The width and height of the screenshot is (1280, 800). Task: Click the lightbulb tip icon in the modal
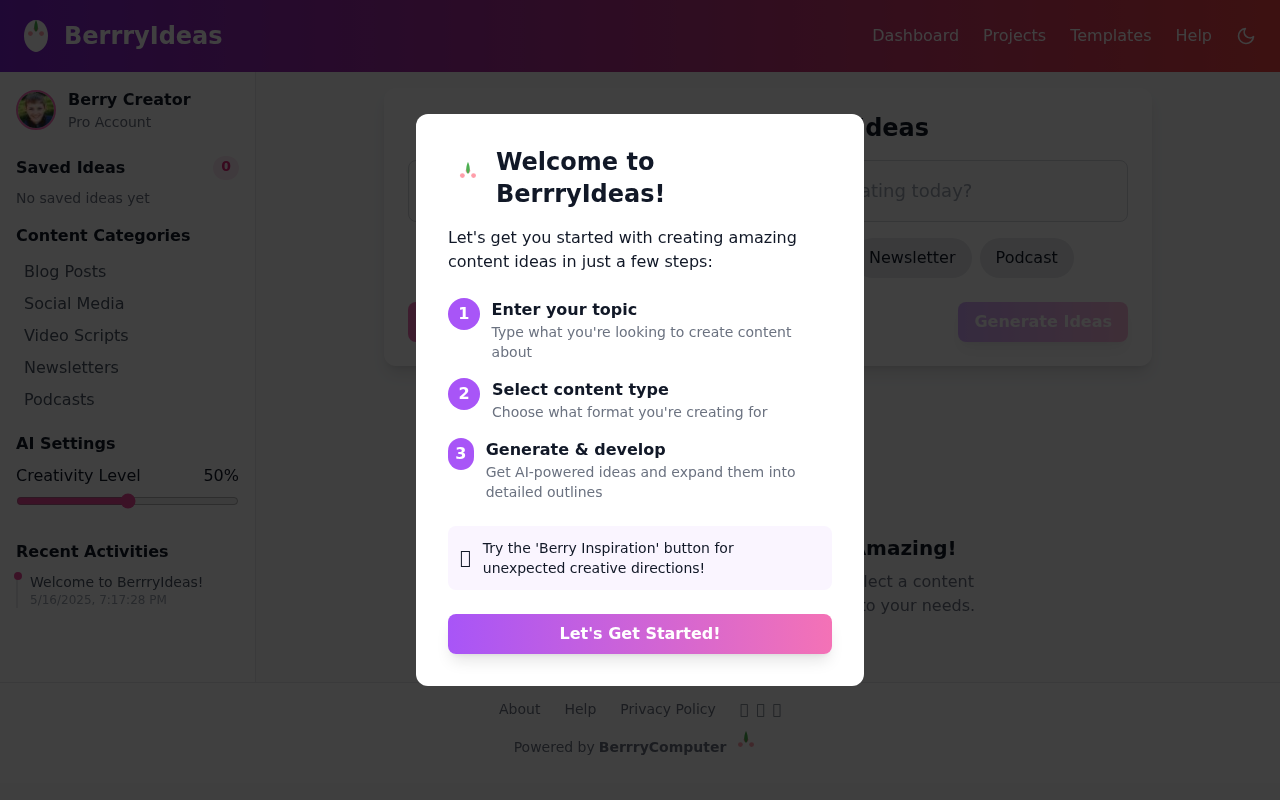(464, 557)
